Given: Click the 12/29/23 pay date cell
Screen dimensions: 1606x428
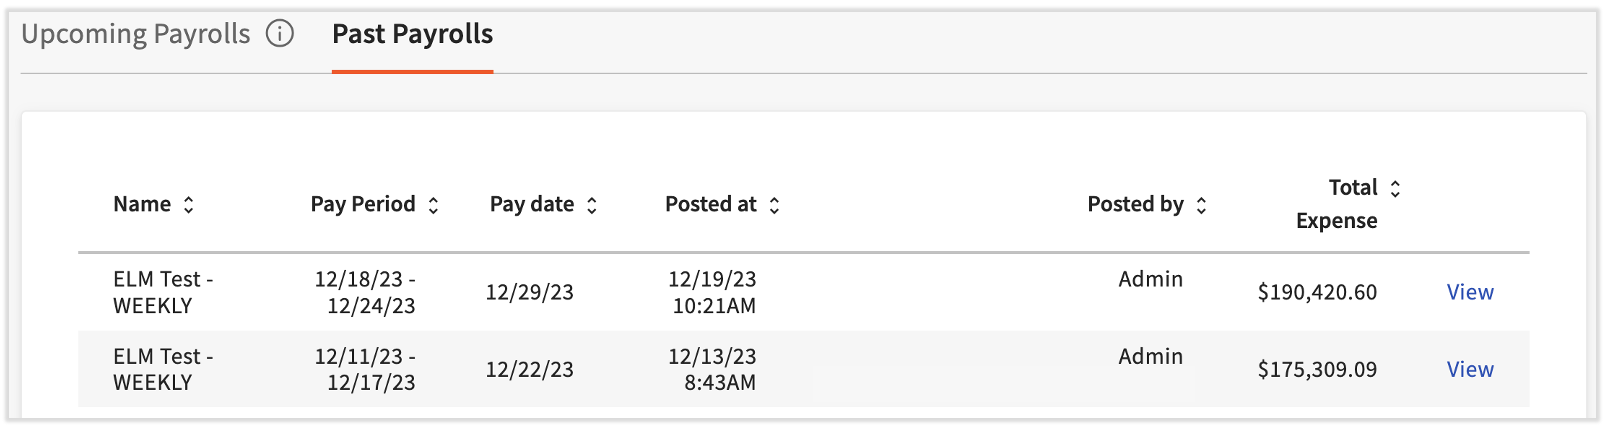Looking at the screenshot, I should pyautogui.click(x=529, y=292).
